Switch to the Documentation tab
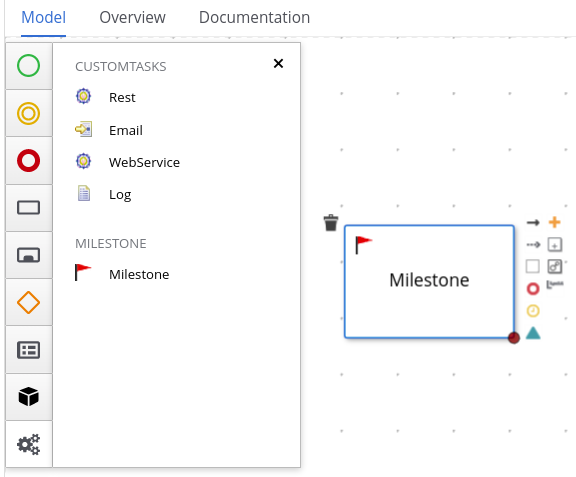This screenshot has width=576, height=477. coord(254,17)
